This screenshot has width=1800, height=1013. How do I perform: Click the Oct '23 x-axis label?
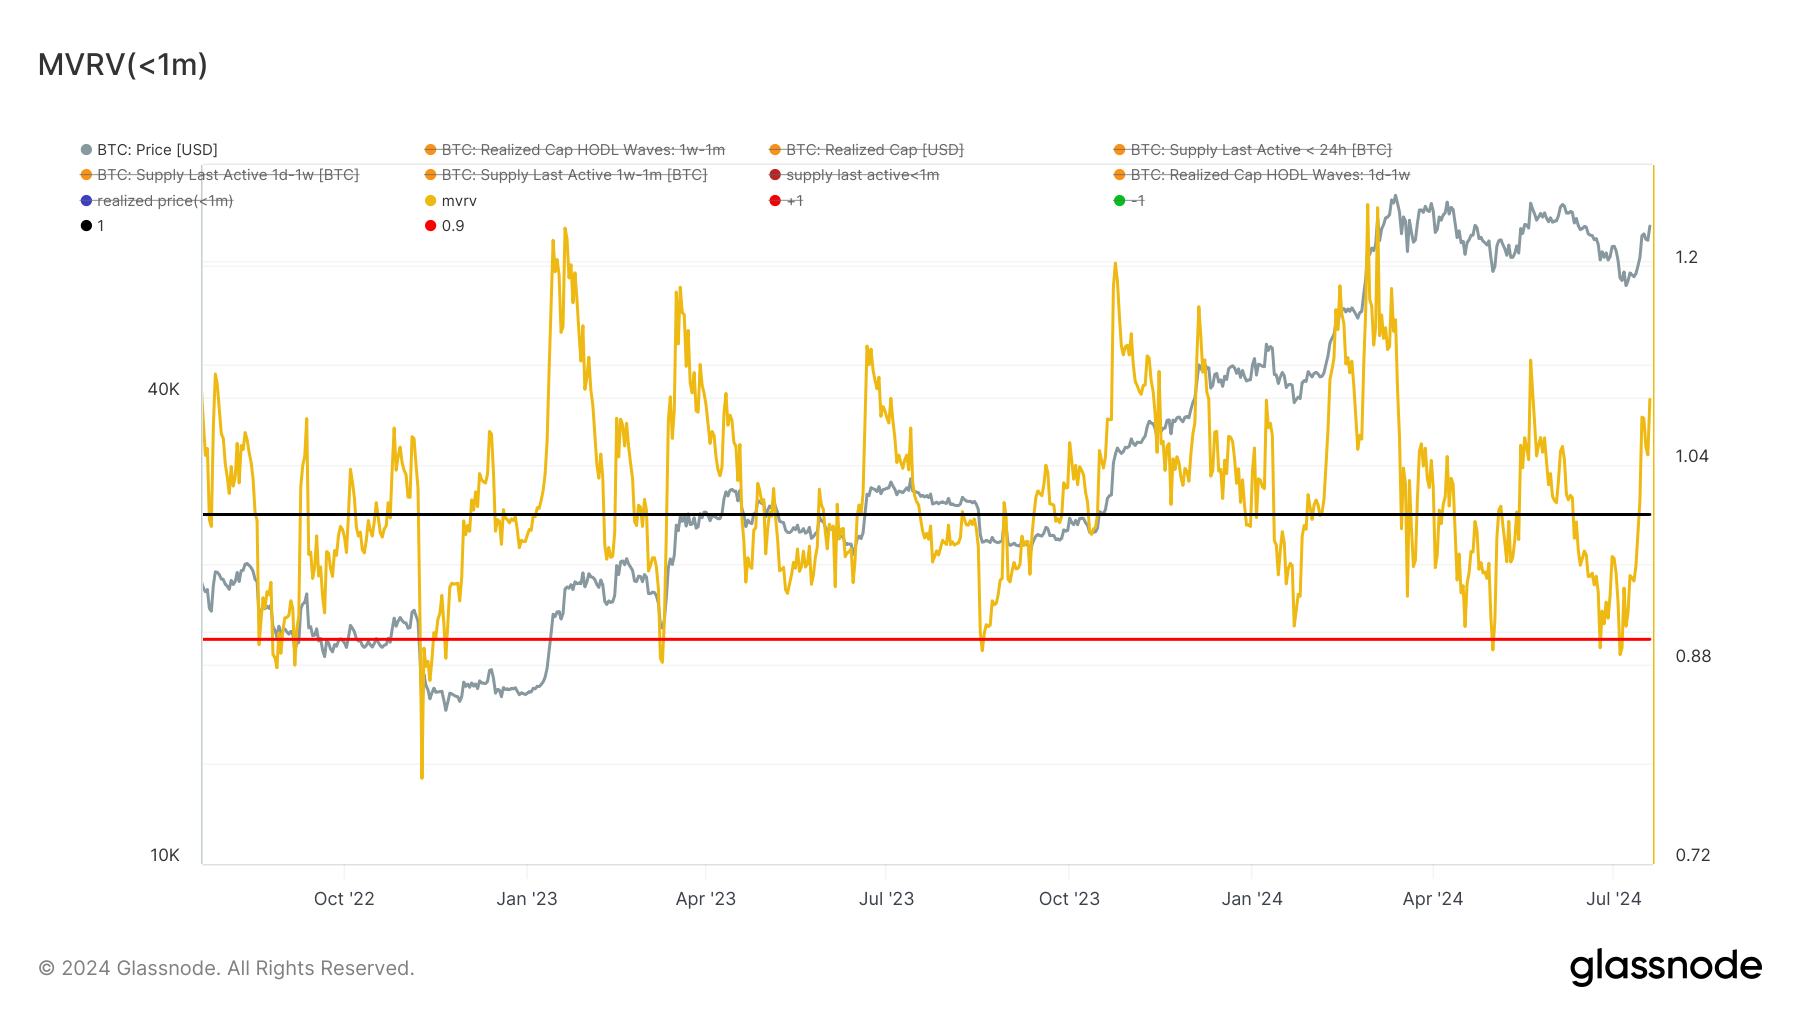click(x=1069, y=899)
